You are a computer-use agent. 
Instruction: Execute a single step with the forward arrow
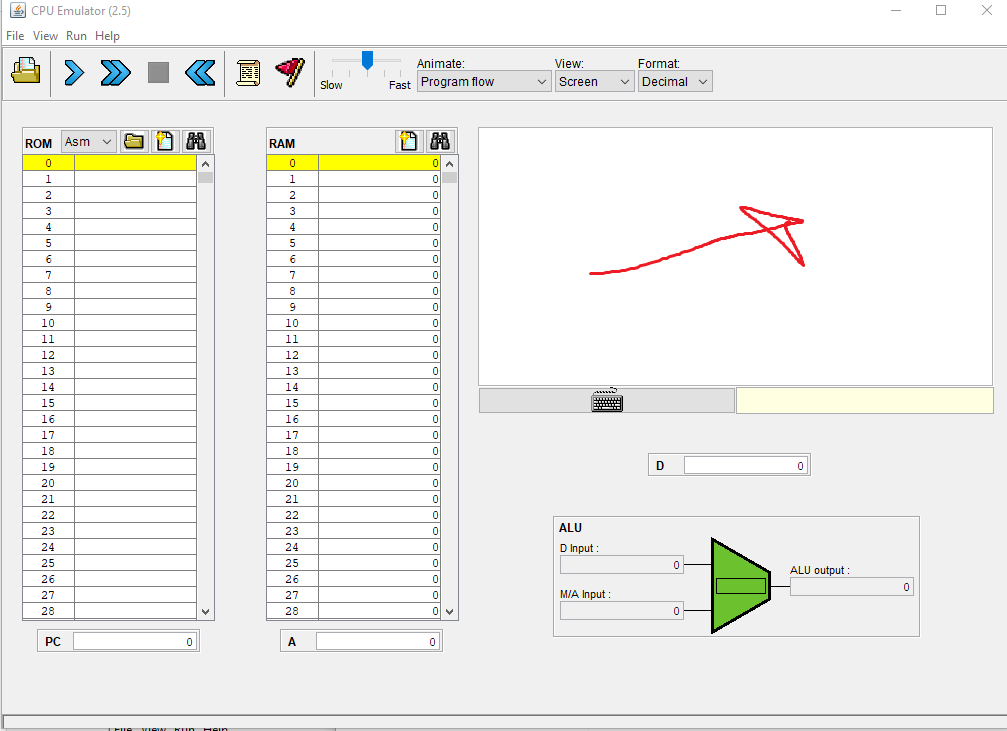pyautogui.click(x=73, y=71)
